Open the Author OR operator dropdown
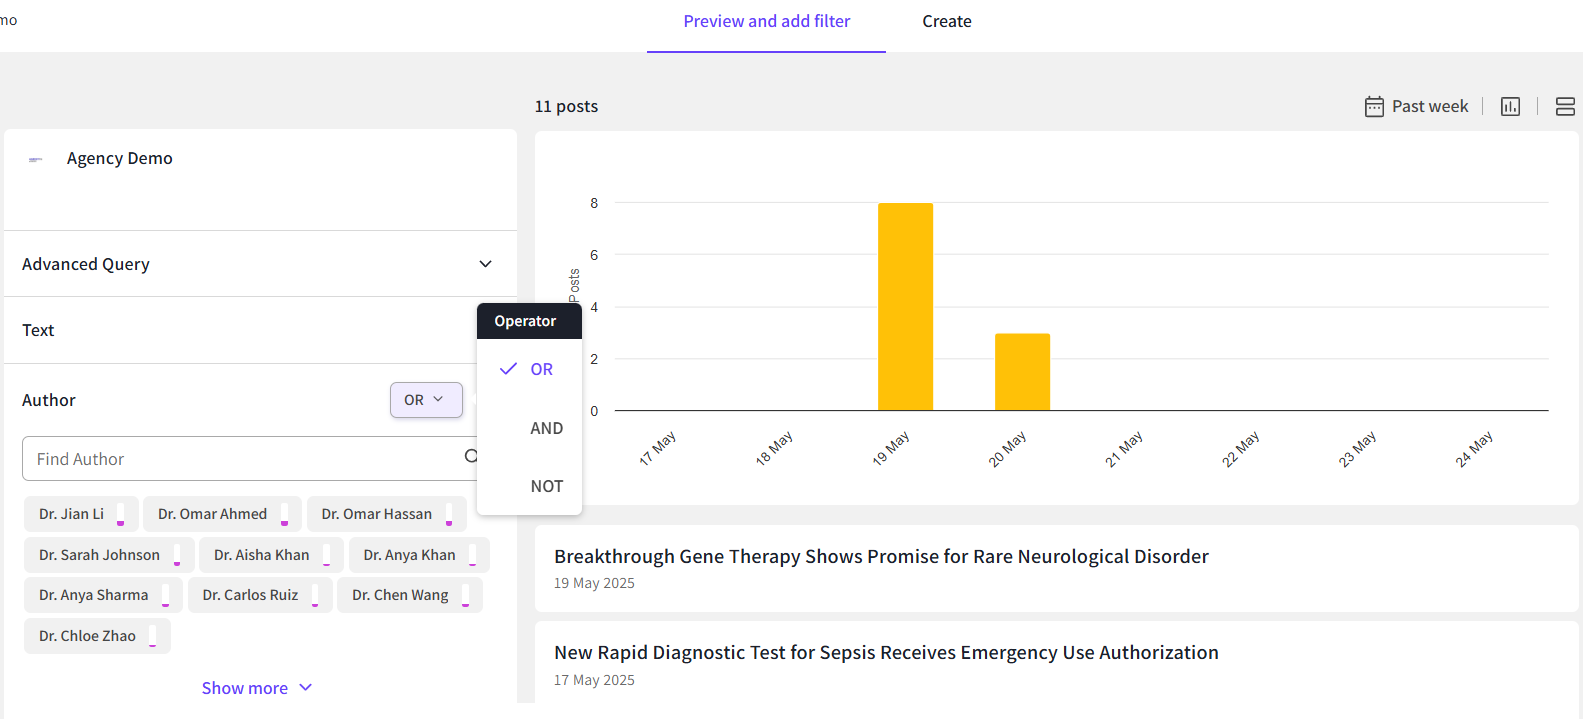This screenshot has width=1583, height=719. pos(426,400)
